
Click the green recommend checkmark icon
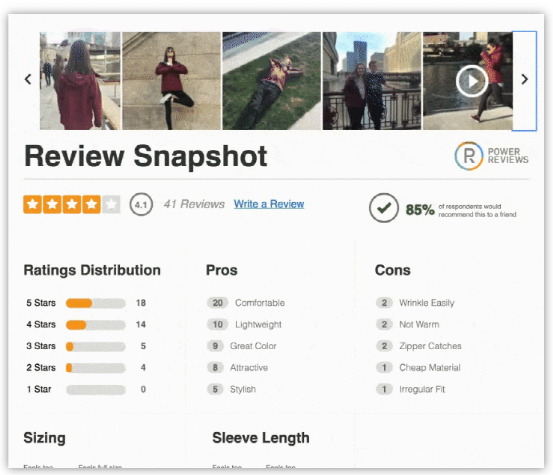point(384,208)
